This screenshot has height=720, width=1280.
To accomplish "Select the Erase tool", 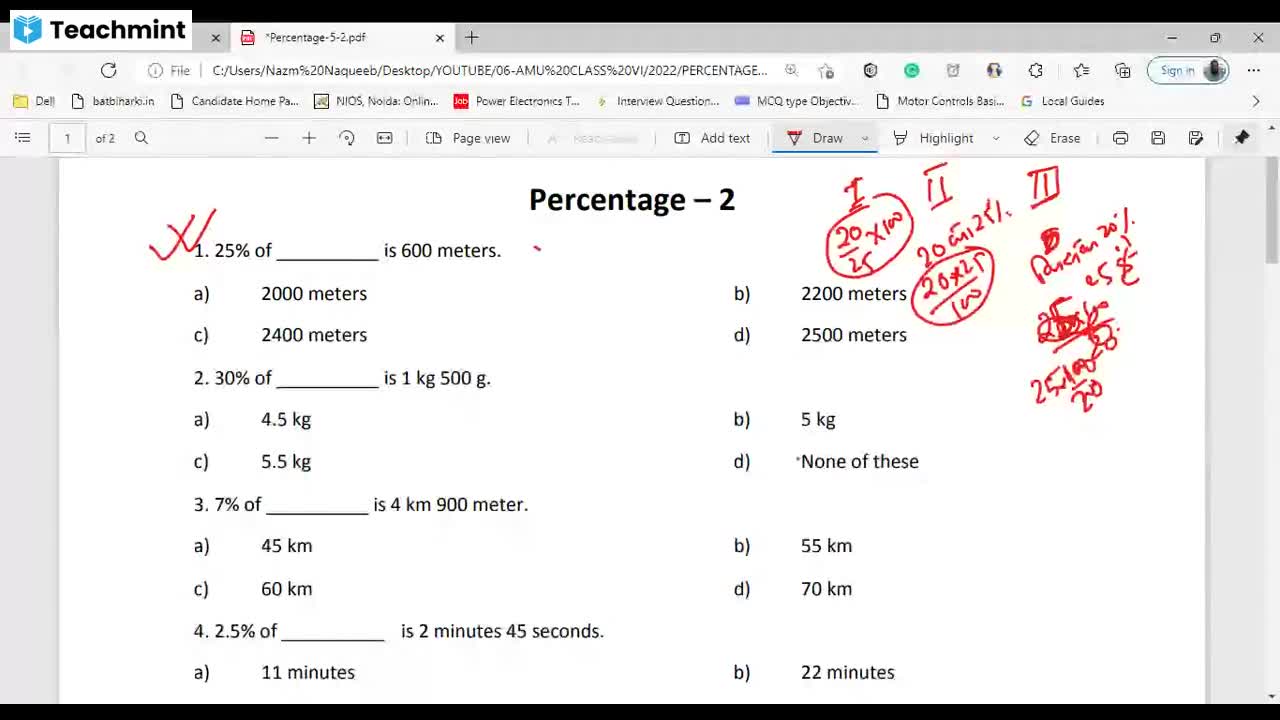I will tap(1052, 138).
